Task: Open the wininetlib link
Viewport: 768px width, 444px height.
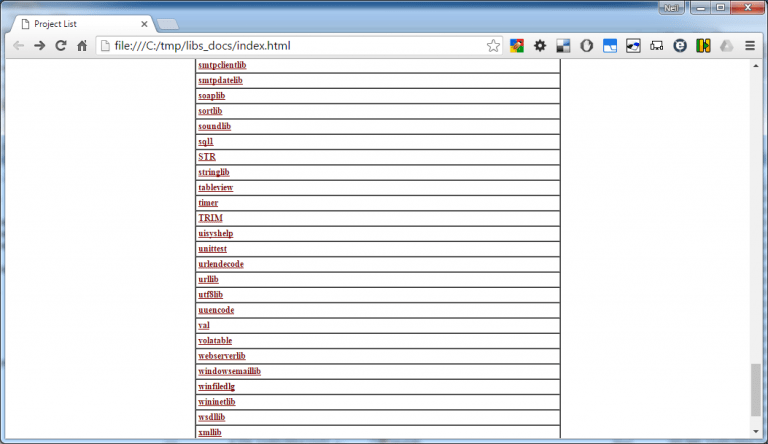Action: [x=216, y=402]
